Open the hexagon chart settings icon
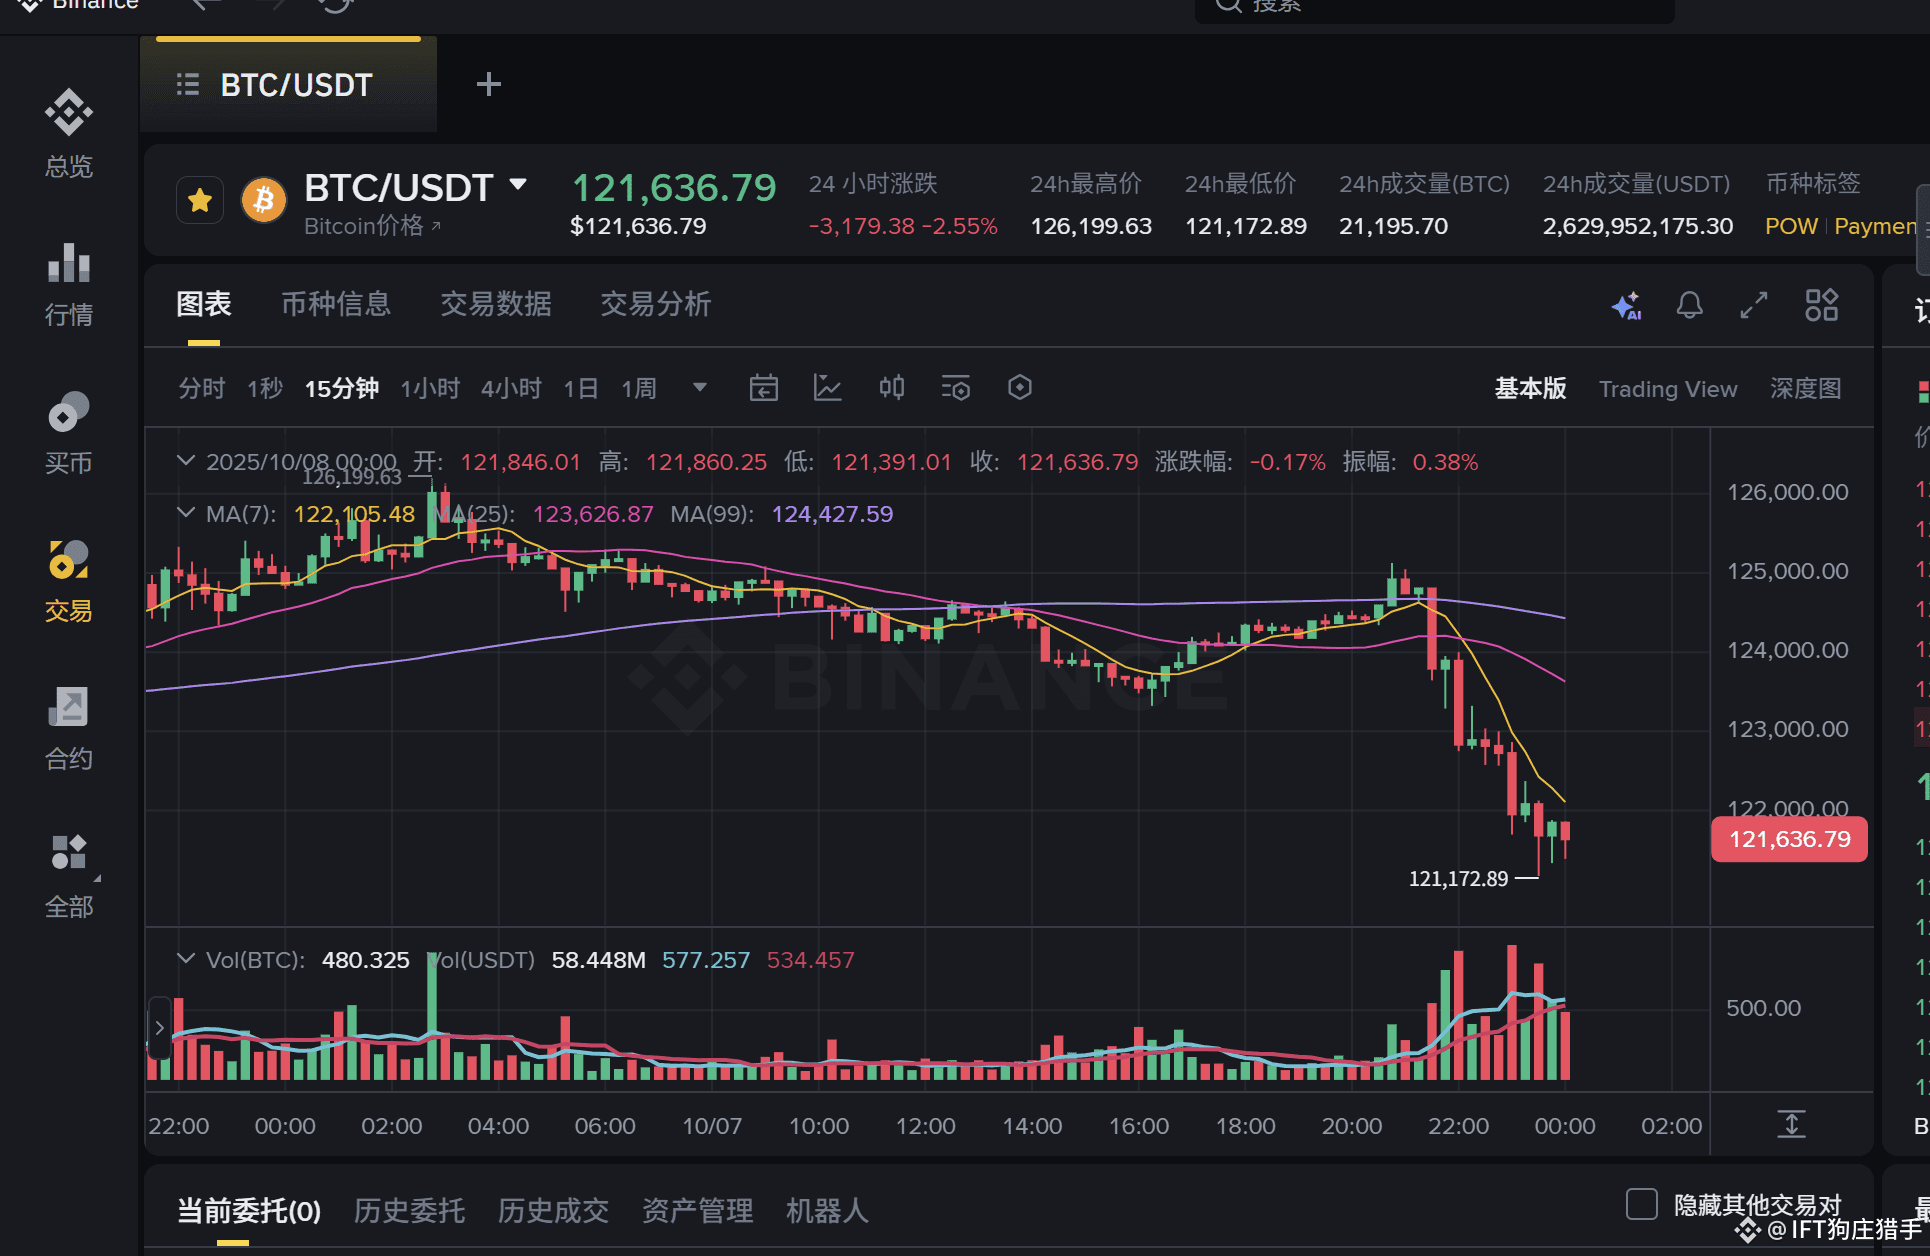The height and width of the screenshot is (1256, 1930). coord(1019,388)
